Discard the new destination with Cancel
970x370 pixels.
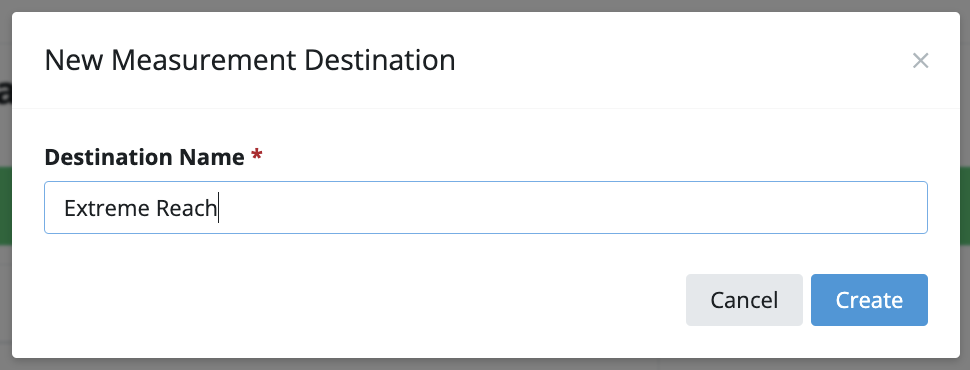click(744, 300)
